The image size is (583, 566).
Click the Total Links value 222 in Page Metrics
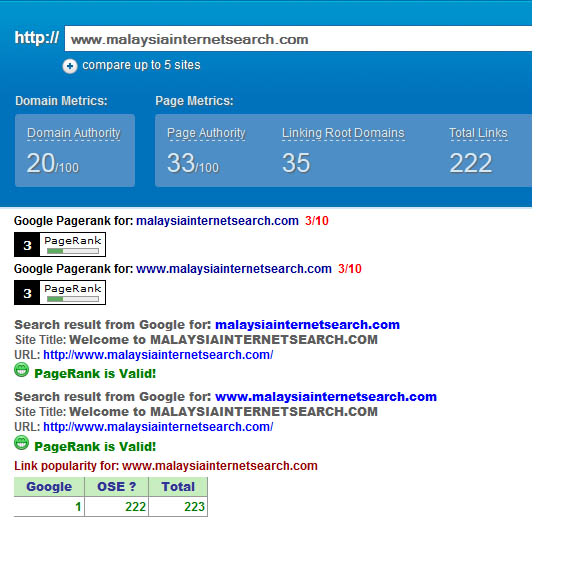471,163
